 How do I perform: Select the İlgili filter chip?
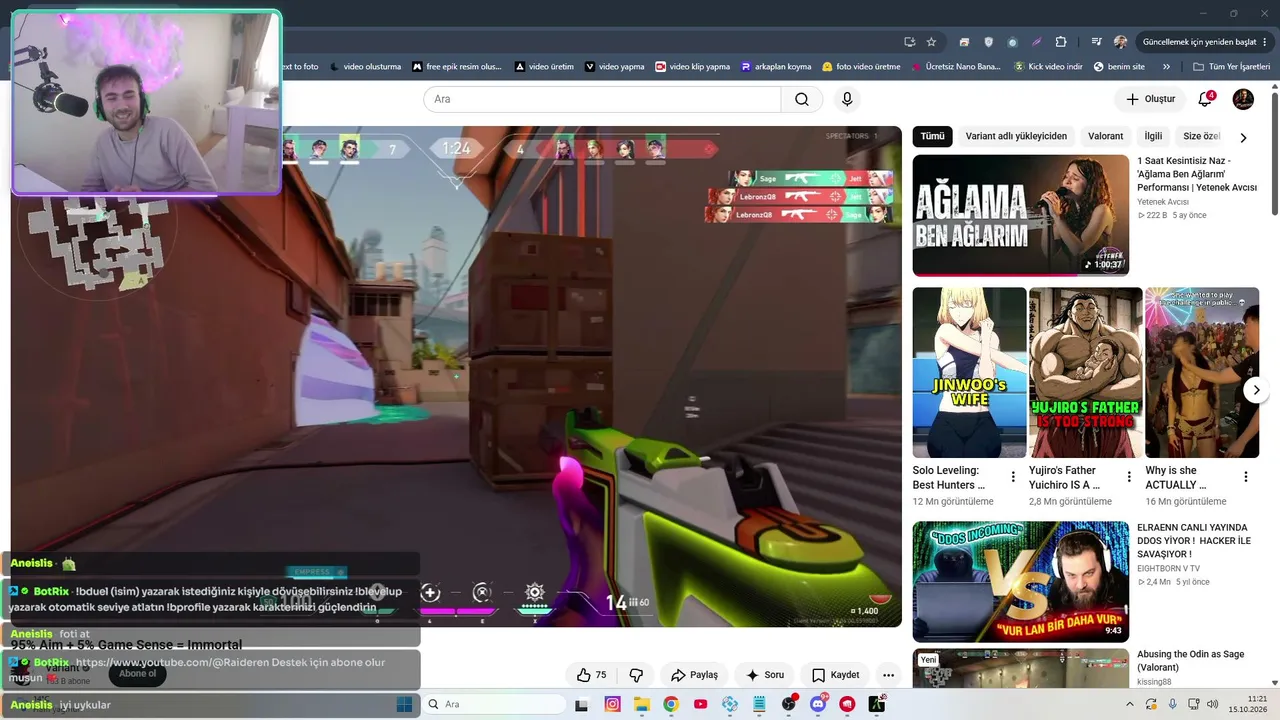[x=1153, y=136]
